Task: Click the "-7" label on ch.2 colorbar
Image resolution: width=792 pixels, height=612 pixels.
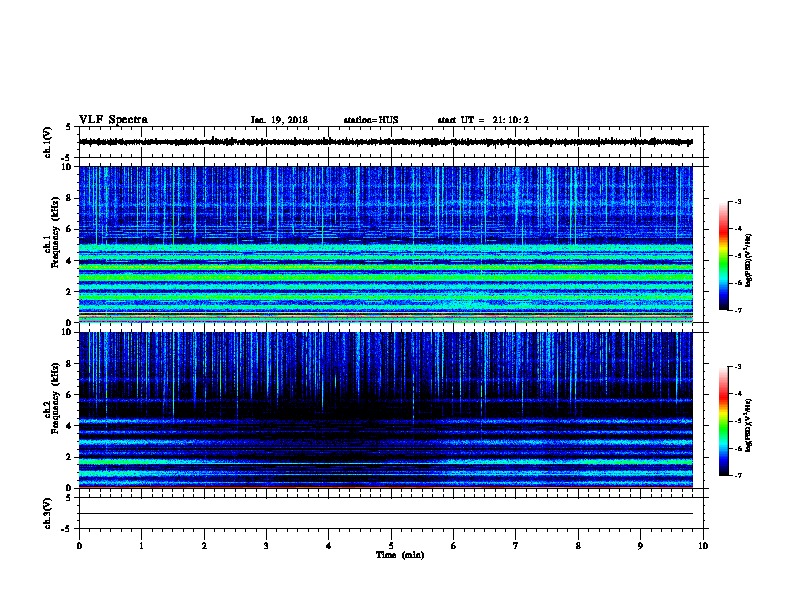Action: pyautogui.click(x=737, y=475)
